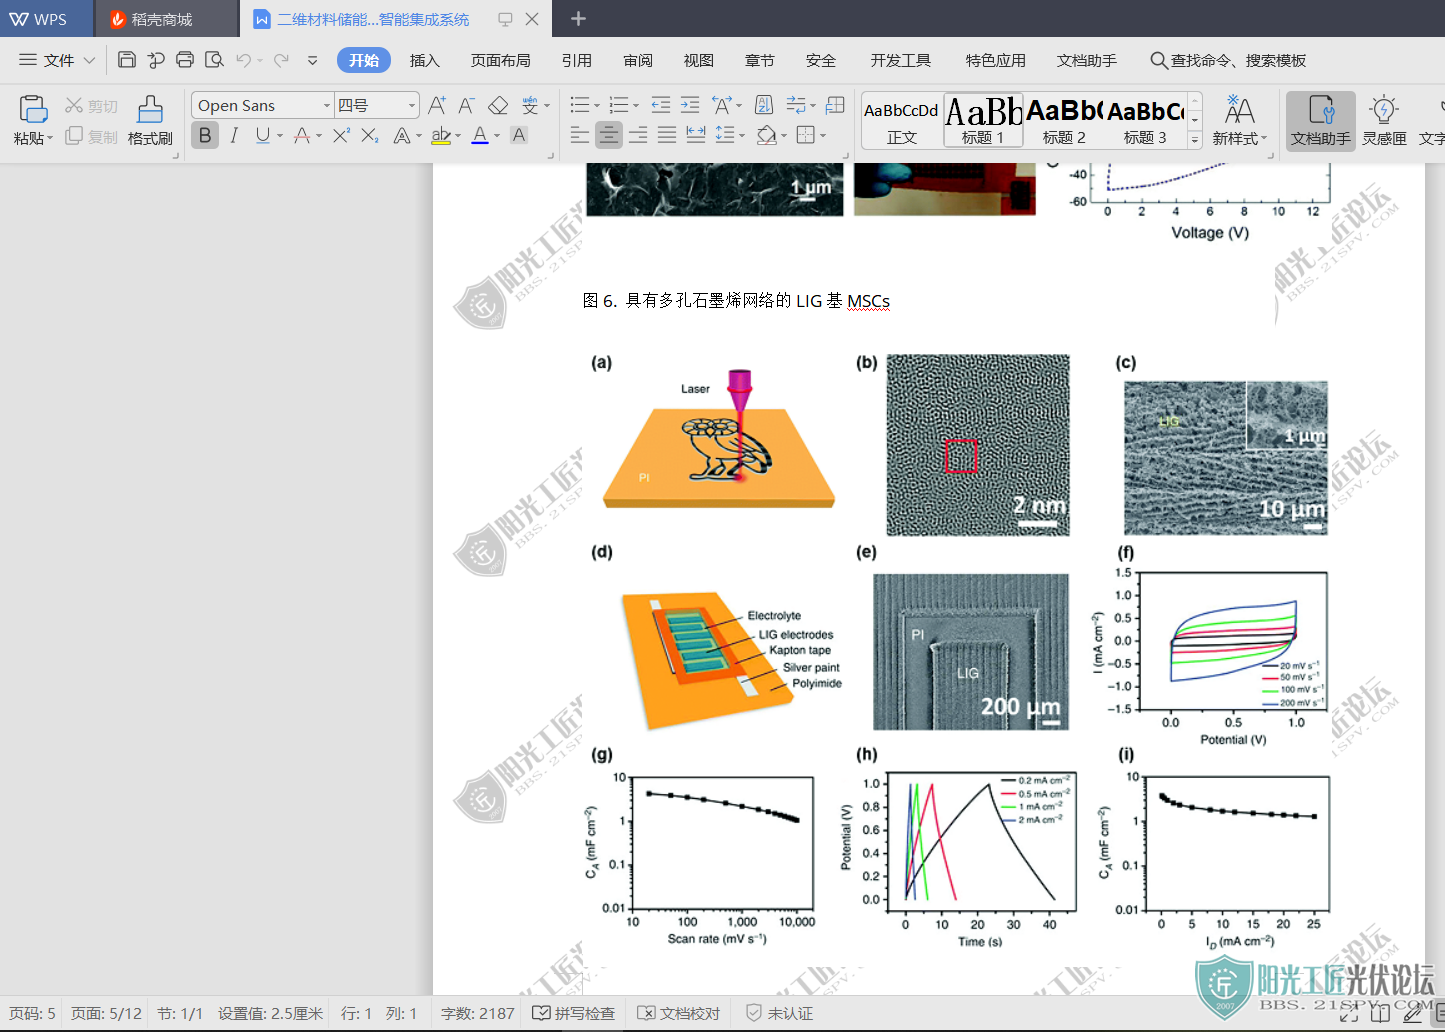Click the Print icon
This screenshot has width=1445, height=1032.
pos(185,60)
